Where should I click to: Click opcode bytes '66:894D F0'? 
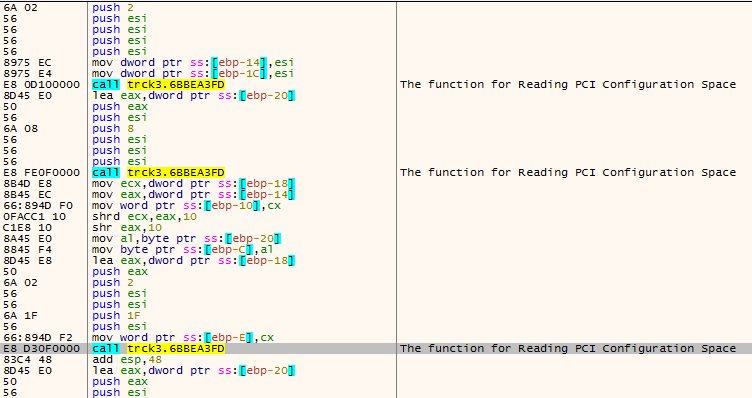pos(37,206)
